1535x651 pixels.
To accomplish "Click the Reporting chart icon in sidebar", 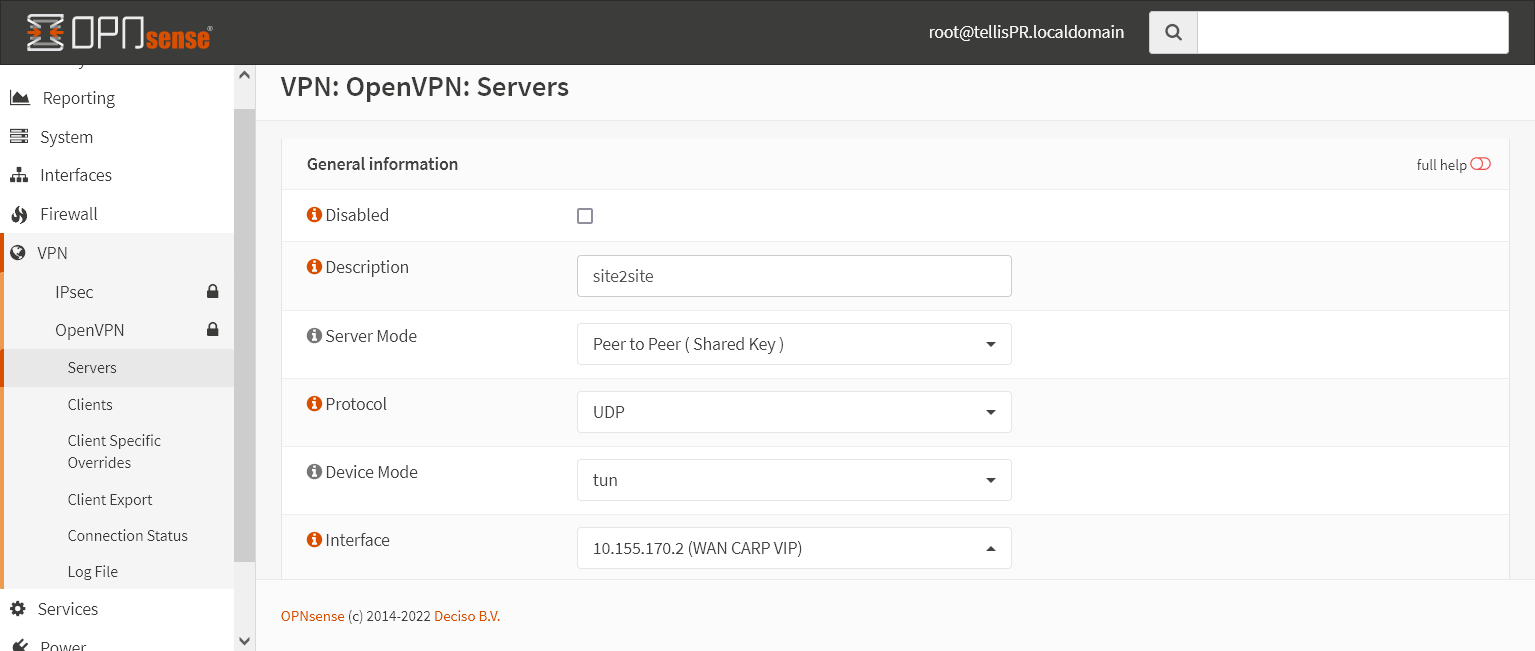I will pos(20,97).
